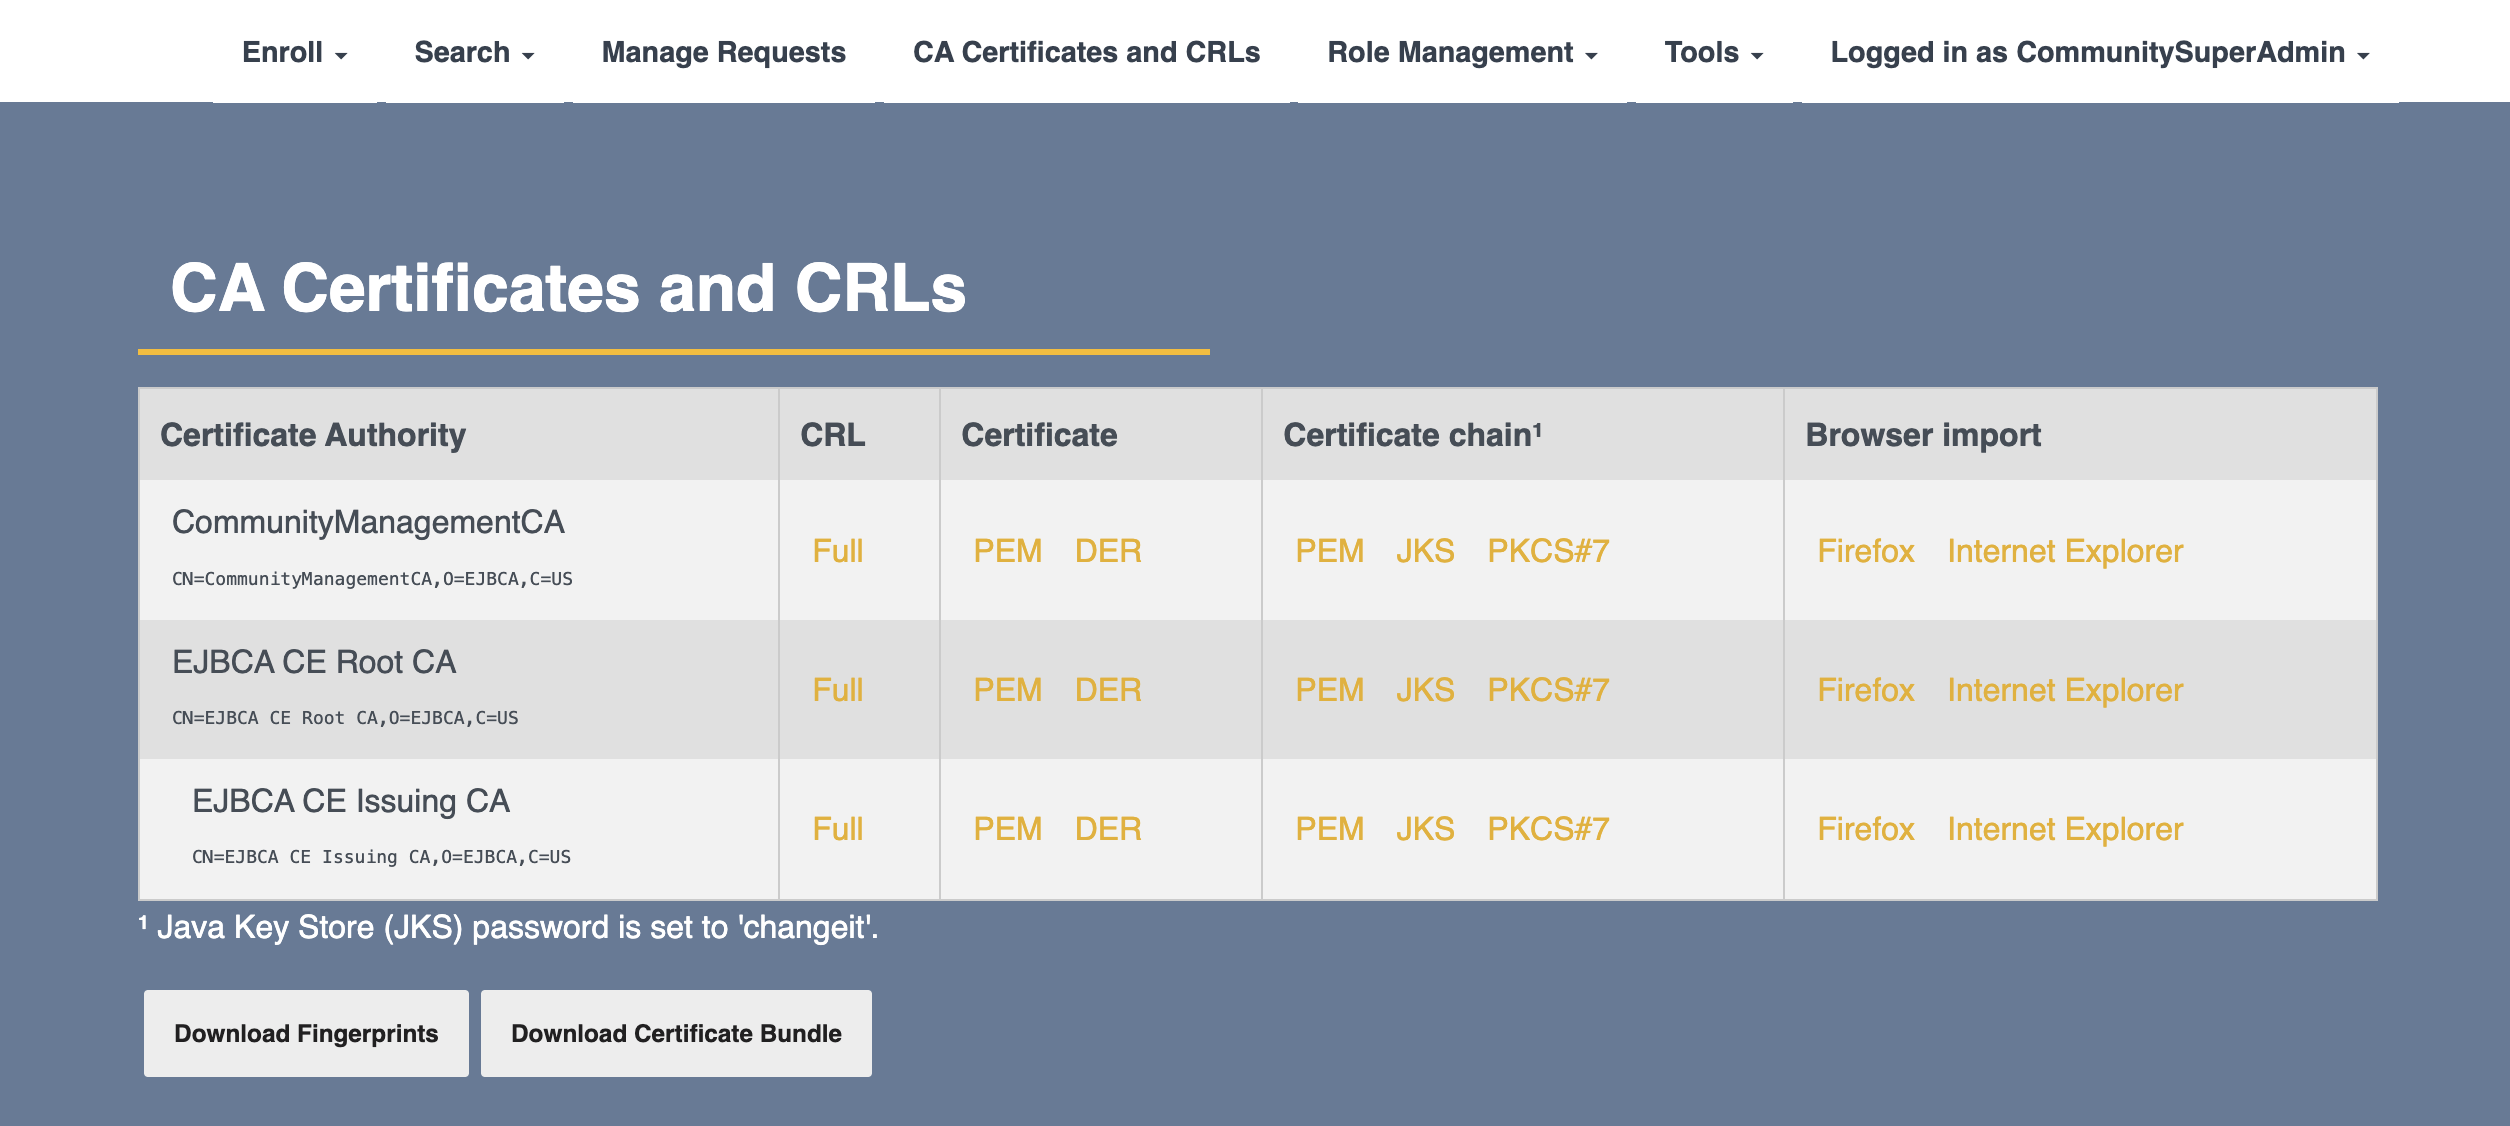Expand the Tools dropdown menu
This screenshot has width=2510, height=1126.
coord(1713,53)
